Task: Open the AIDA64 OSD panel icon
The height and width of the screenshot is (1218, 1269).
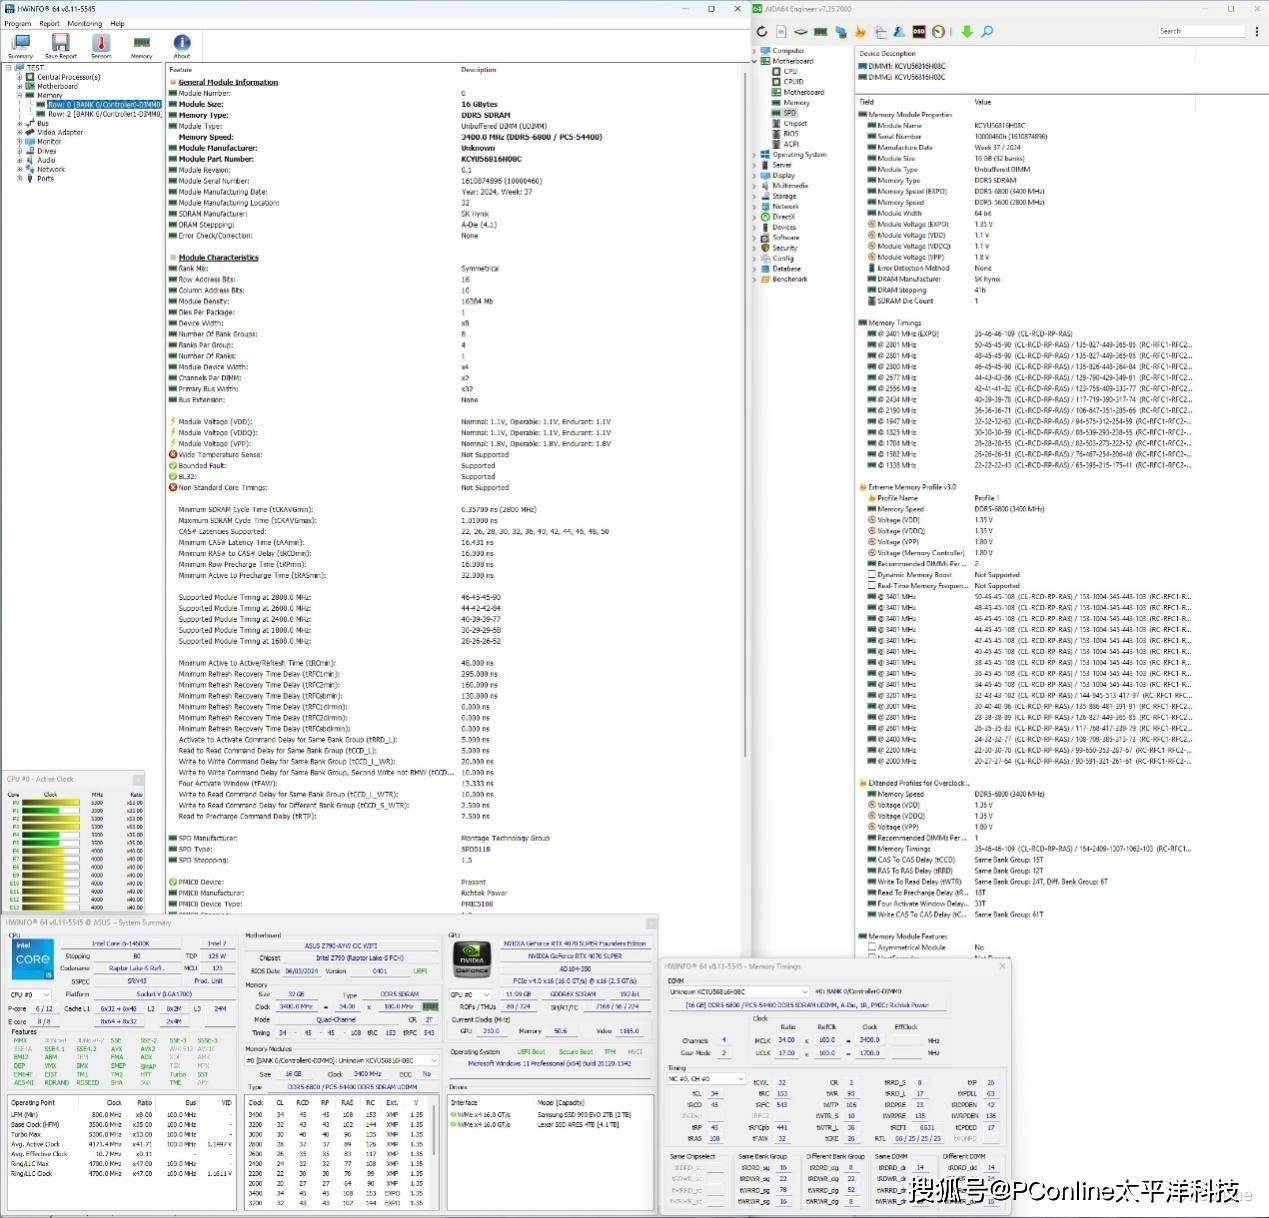Action: 919,32
